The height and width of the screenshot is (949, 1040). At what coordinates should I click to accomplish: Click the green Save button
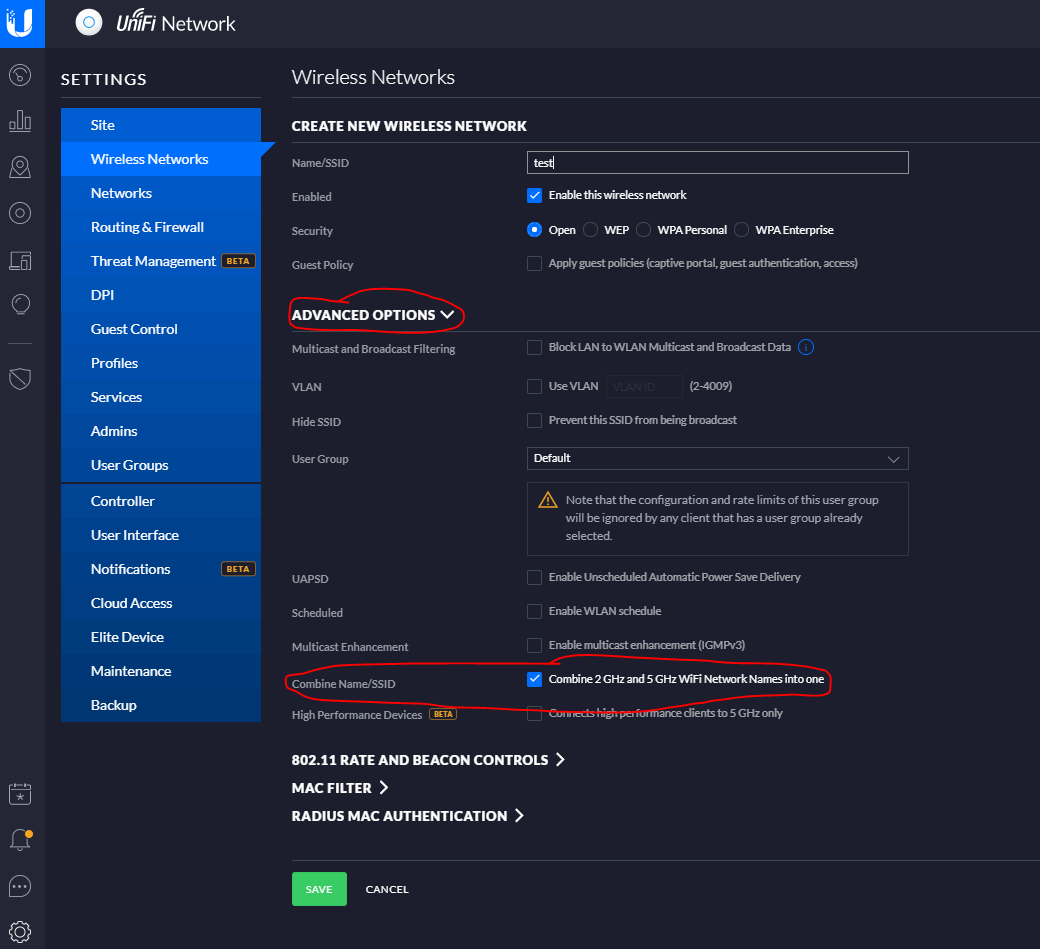point(319,889)
